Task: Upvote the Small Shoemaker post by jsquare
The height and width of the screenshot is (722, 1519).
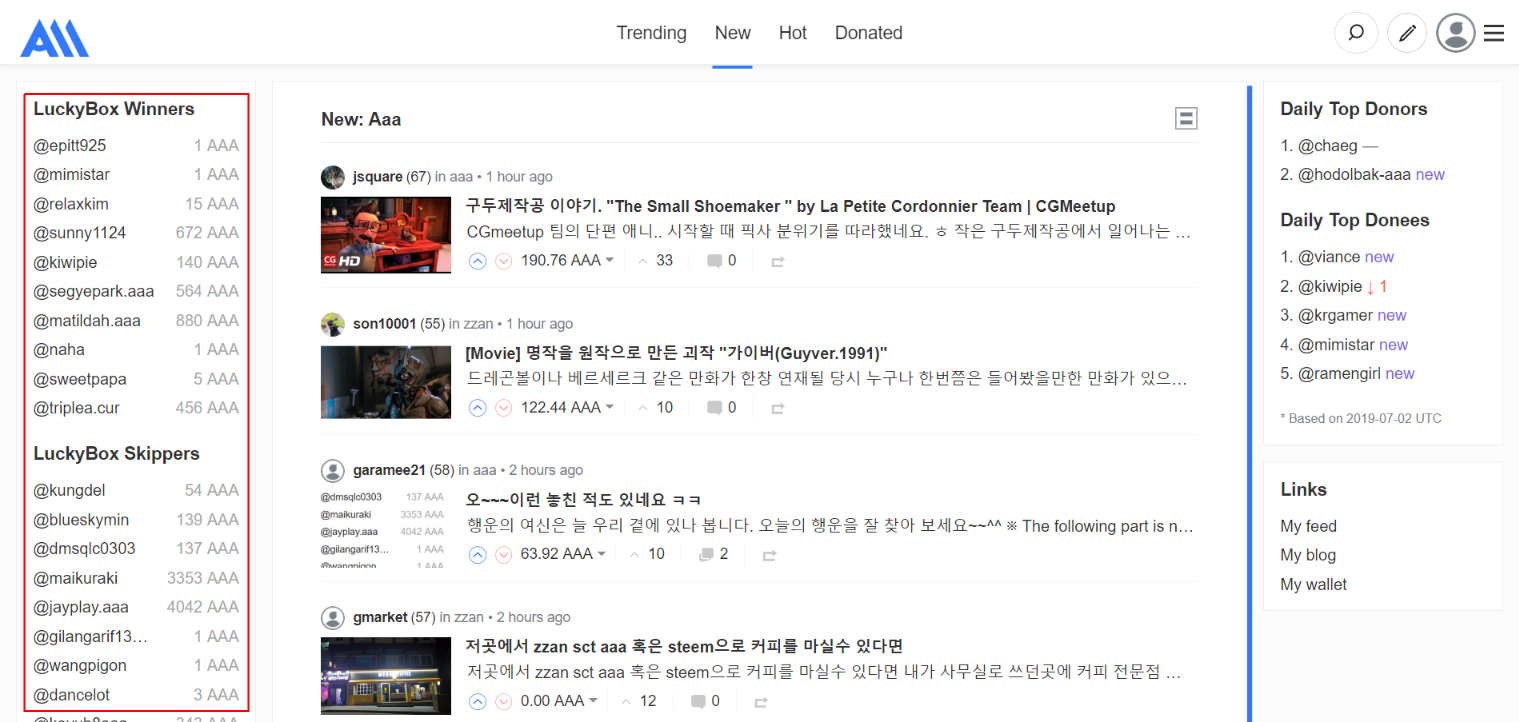Action: click(x=478, y=261)
